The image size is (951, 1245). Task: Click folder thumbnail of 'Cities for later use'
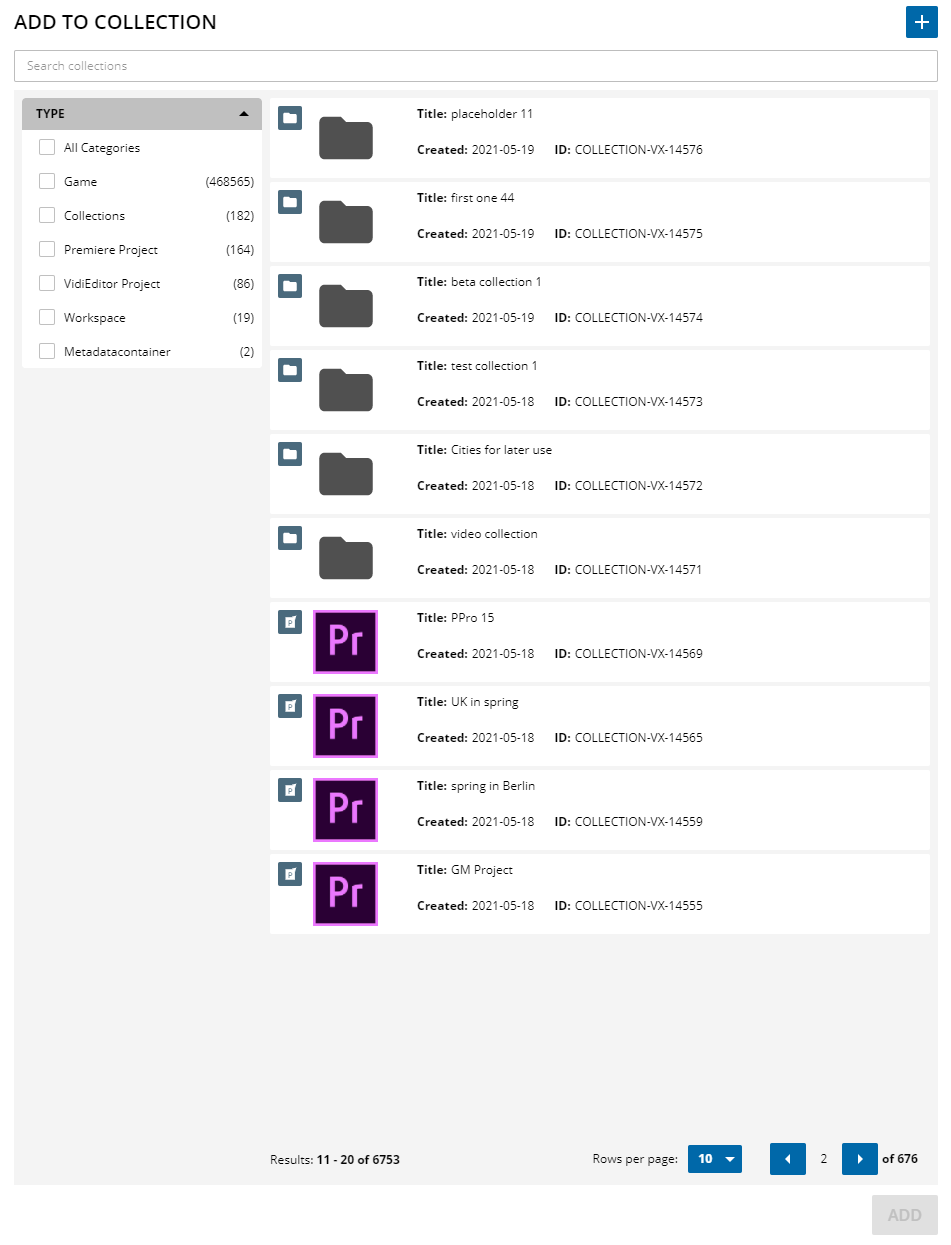click(345, 474)
